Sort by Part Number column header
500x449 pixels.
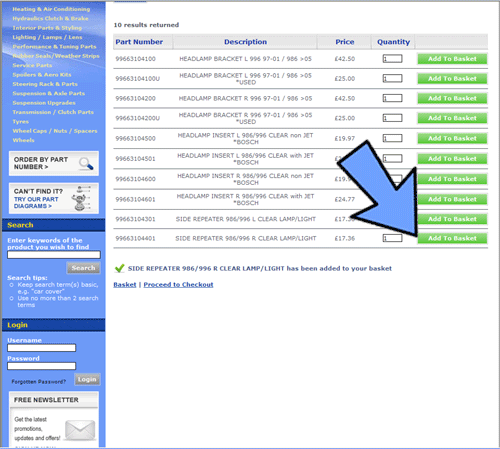point(139,42)
